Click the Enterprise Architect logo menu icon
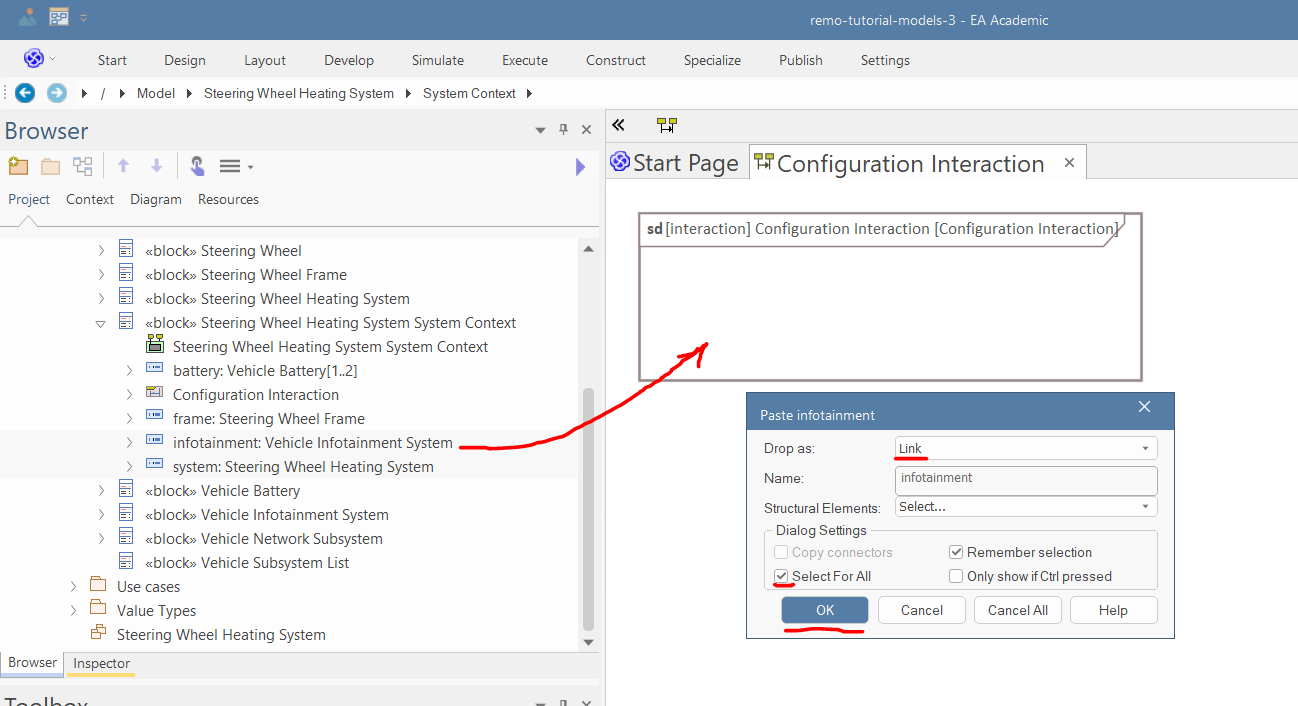 [34, 59]
